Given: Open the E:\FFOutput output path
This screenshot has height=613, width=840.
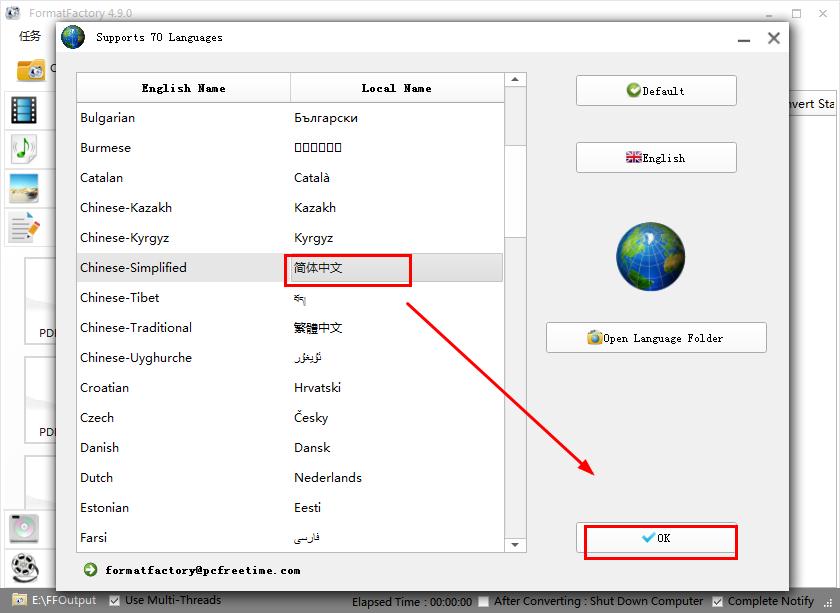Looking at the screenshot, I should [x=64, y=600].
